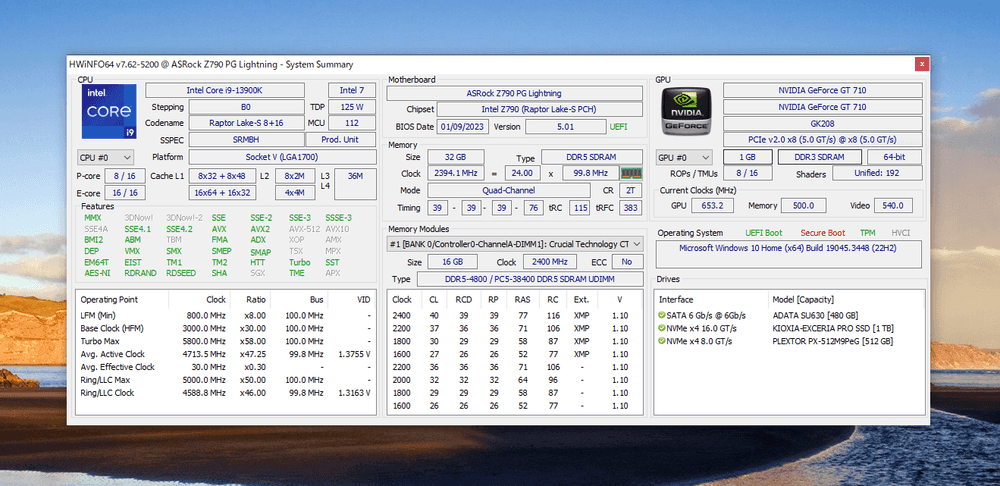Click the 125 W TDP value
The height and width of the screenshot is (486, 1000).
coord(352,107)
